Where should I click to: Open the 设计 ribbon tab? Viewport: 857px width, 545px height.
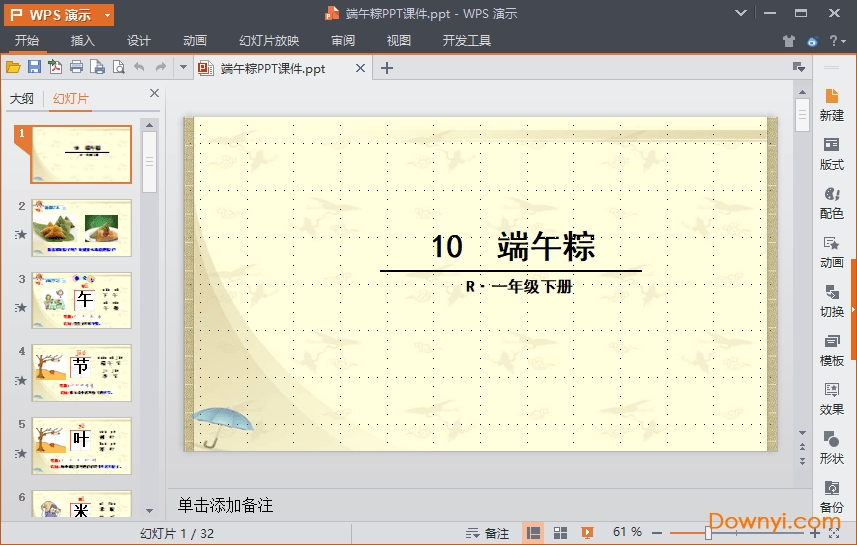click(x=138, y=40)
